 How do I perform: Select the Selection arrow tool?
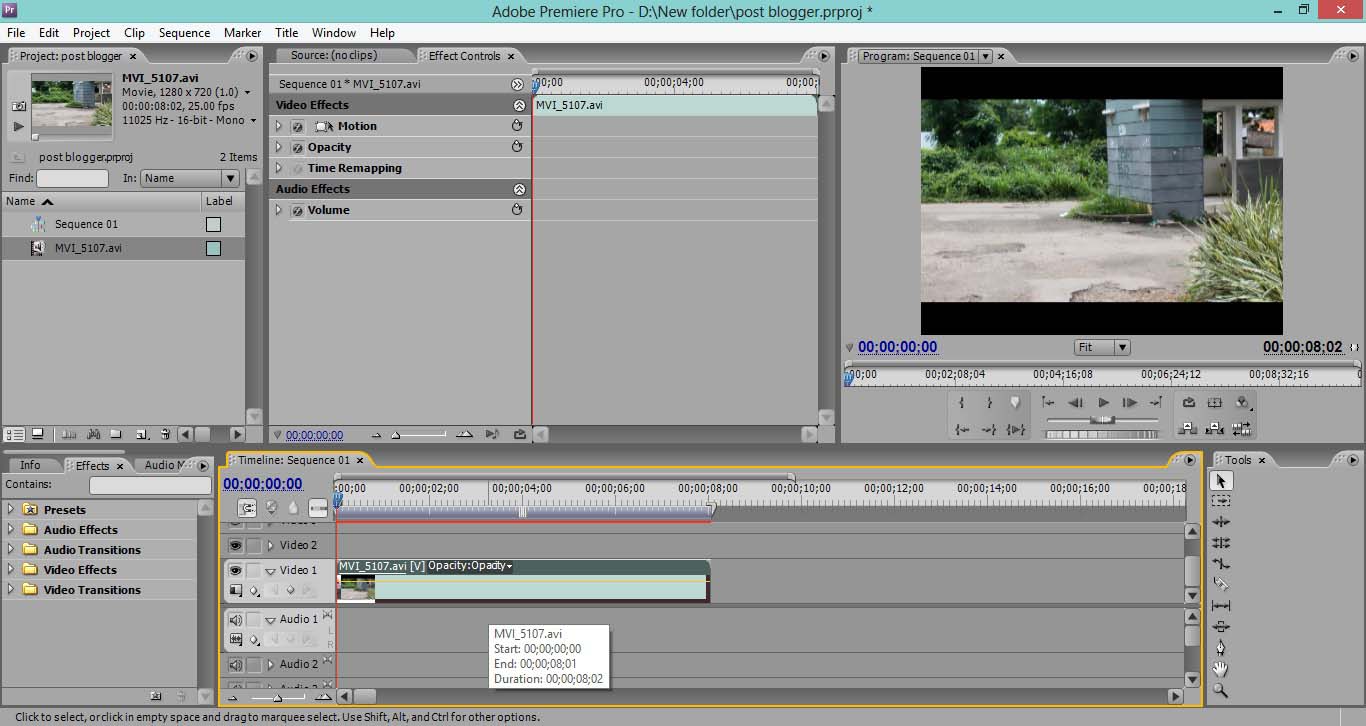coord(1221,481)
